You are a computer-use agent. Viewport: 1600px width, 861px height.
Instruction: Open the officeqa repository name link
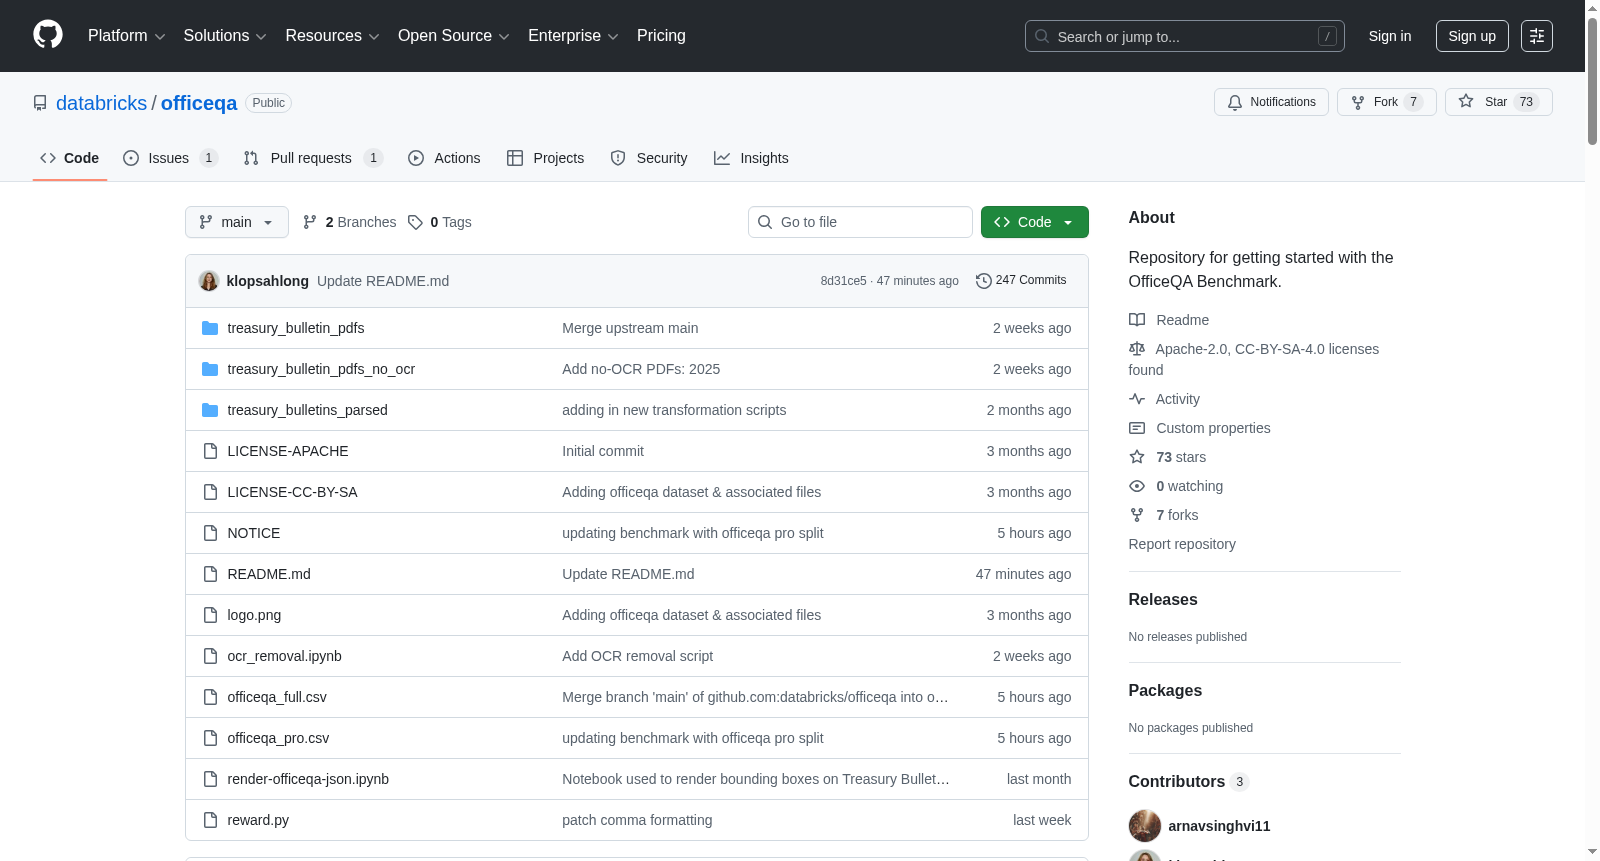199,103
